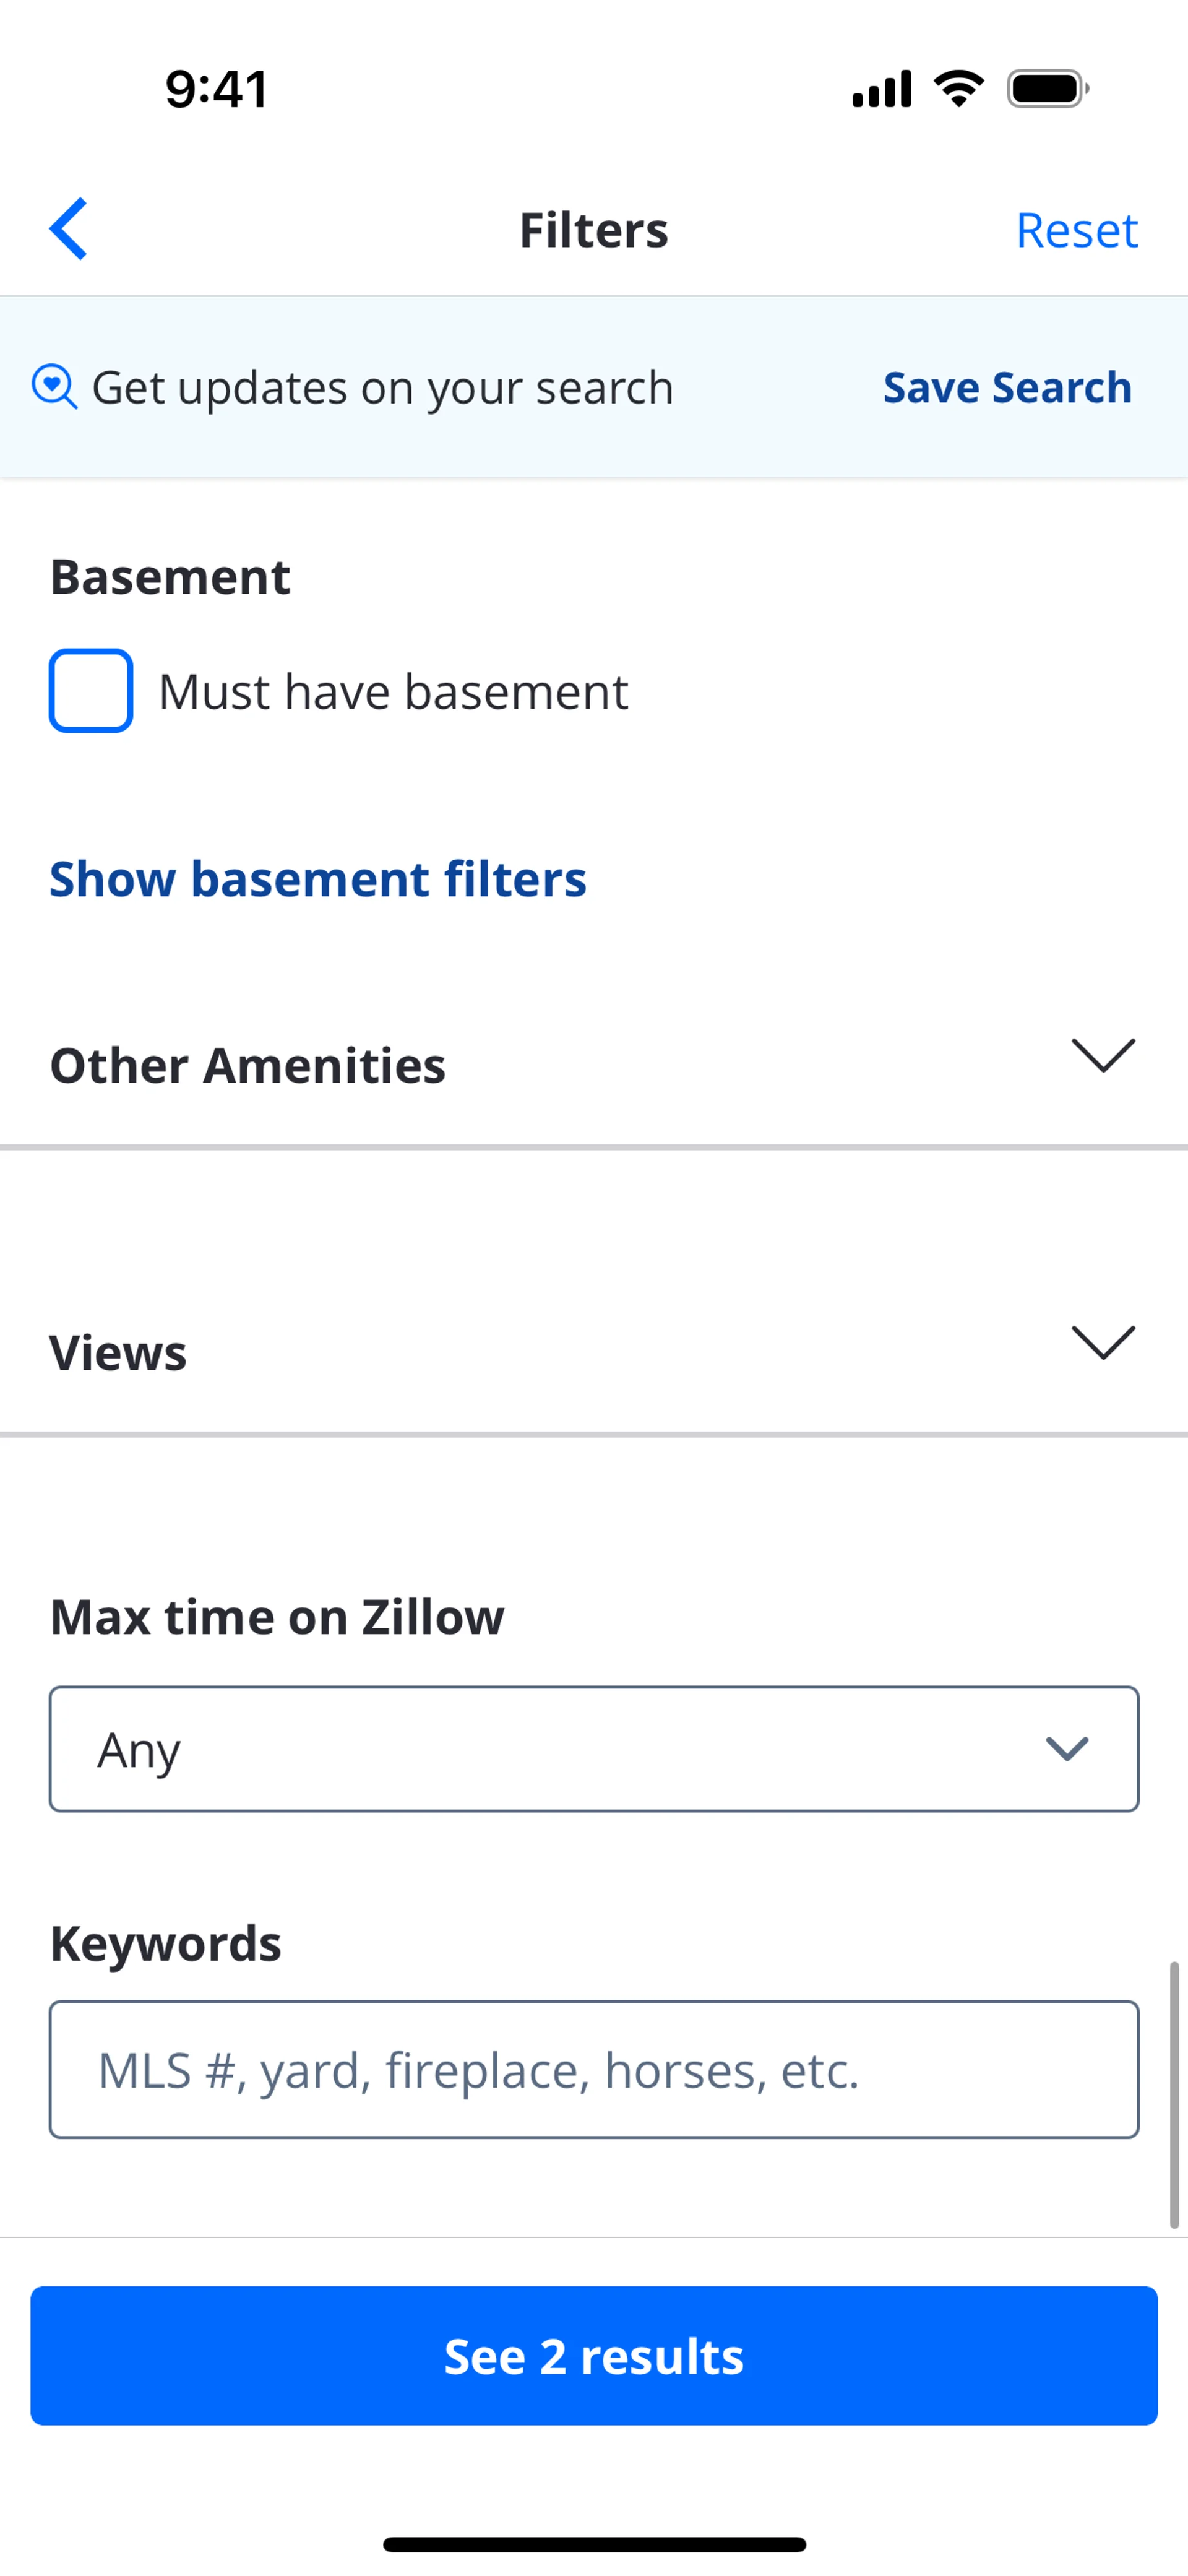Tap the Wi-Fi status icon
This screenshot has height=2576, width=1188.
pyautogui.click(x=958, y=89)
